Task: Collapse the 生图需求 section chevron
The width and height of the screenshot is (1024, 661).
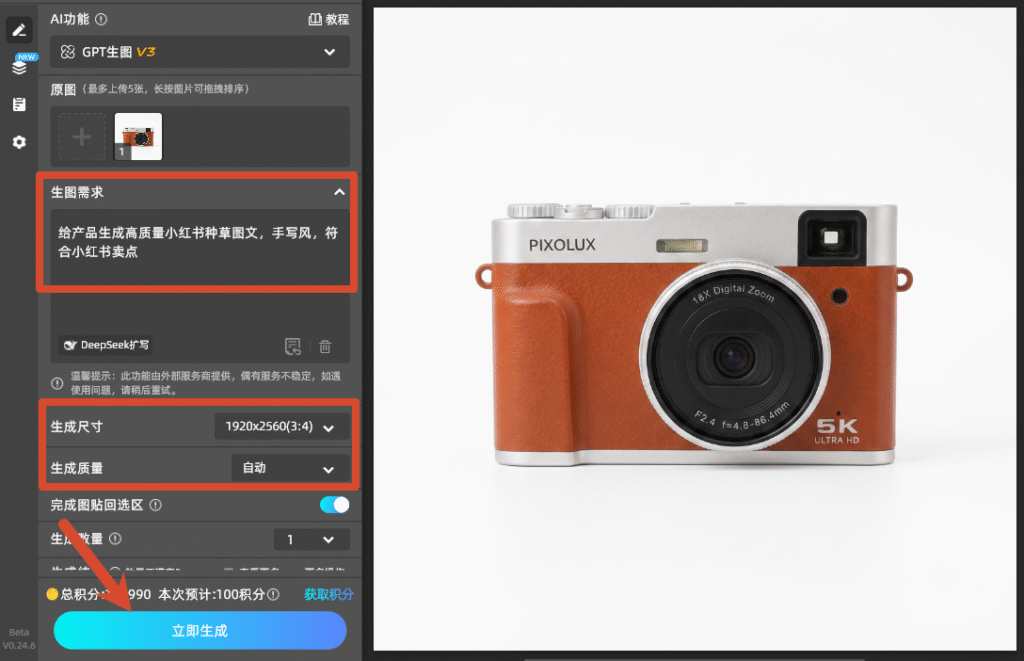Action: 340,192
